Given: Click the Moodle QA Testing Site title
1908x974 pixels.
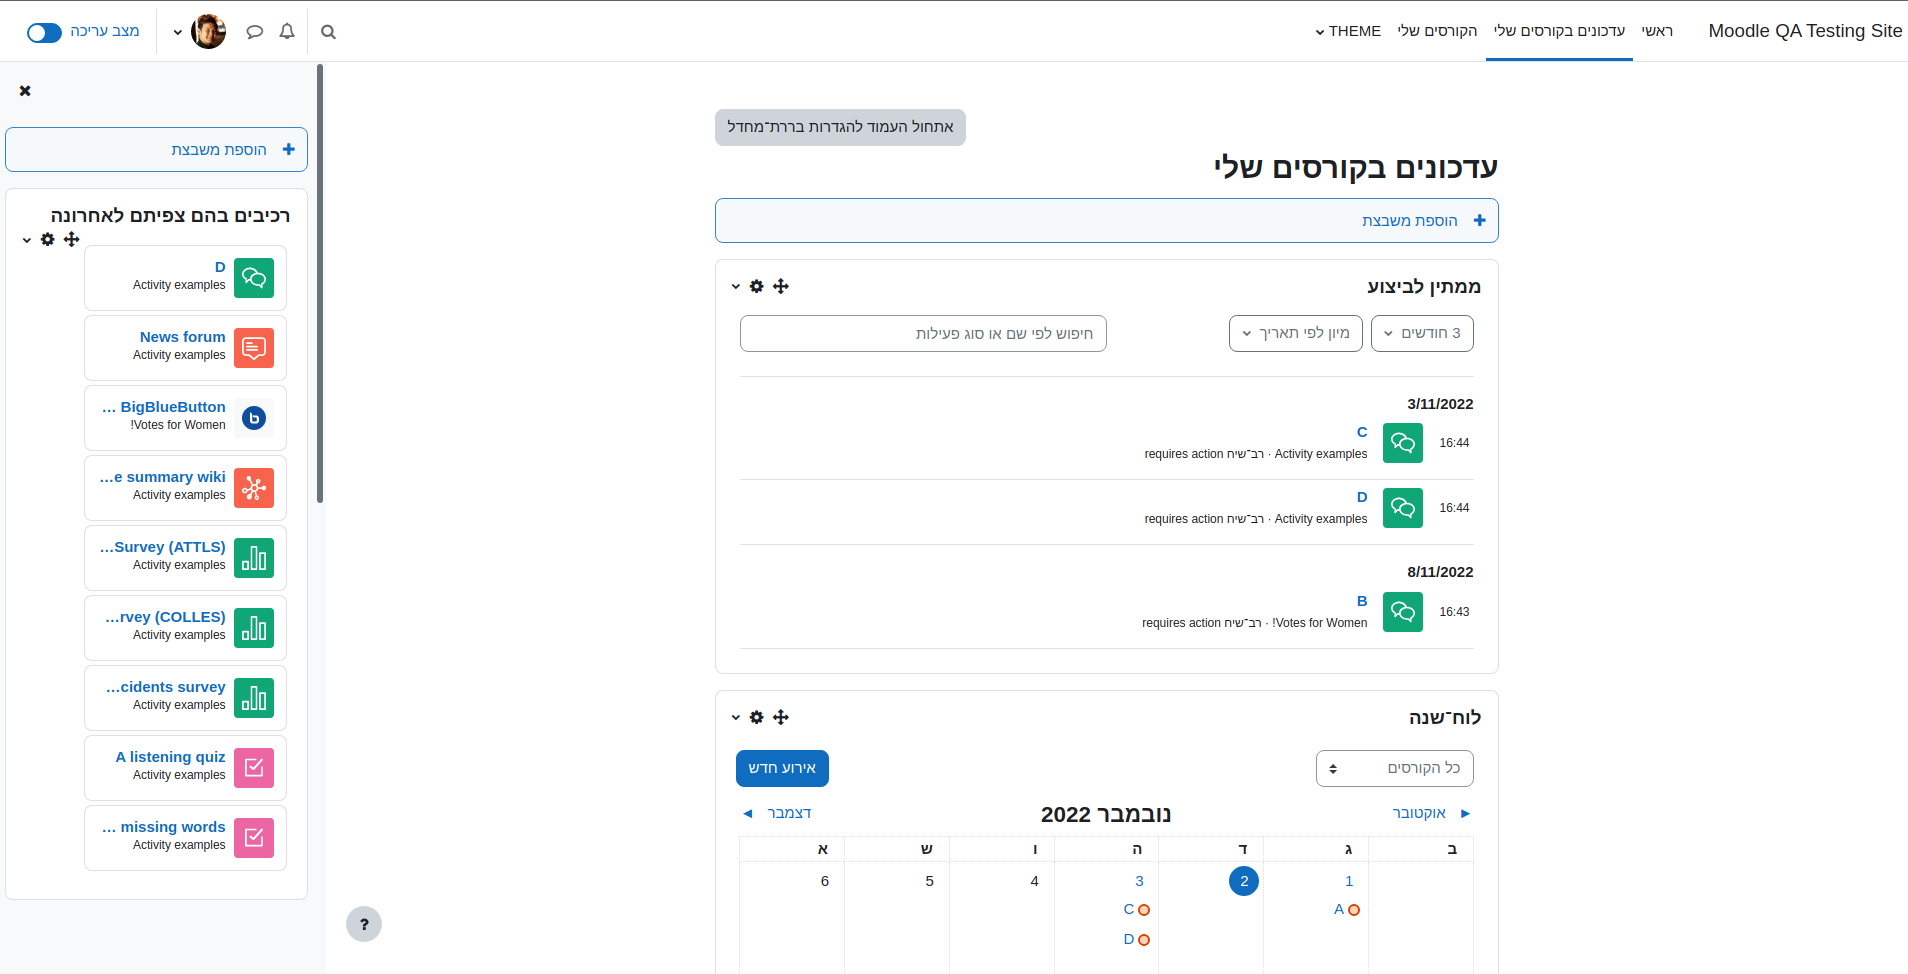Looking at the screenshot, I should (1805, 31).
